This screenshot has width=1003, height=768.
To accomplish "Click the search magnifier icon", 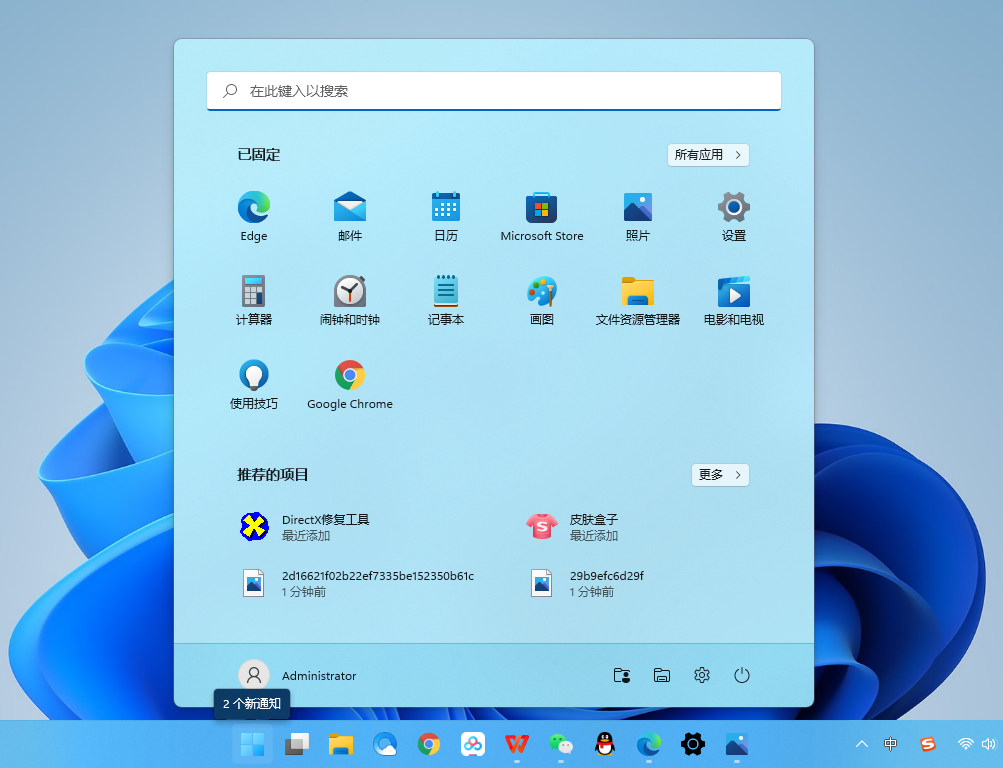I will click(x=230, y=91).
